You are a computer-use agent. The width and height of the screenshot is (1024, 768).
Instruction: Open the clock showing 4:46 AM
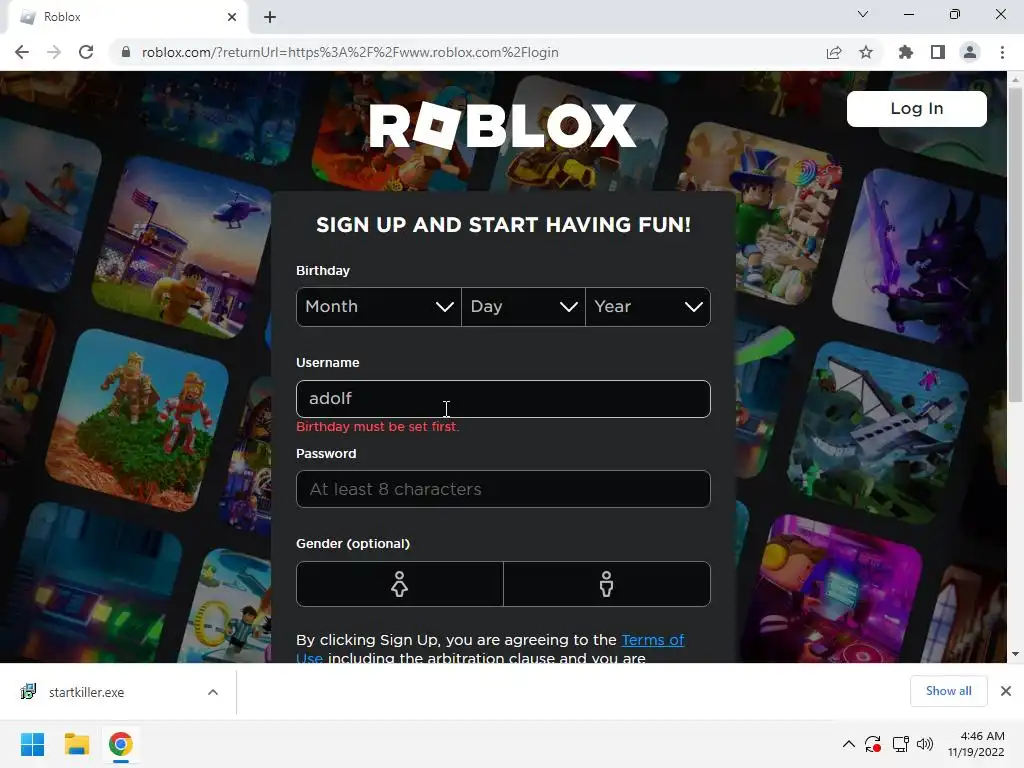coord(976,744)
